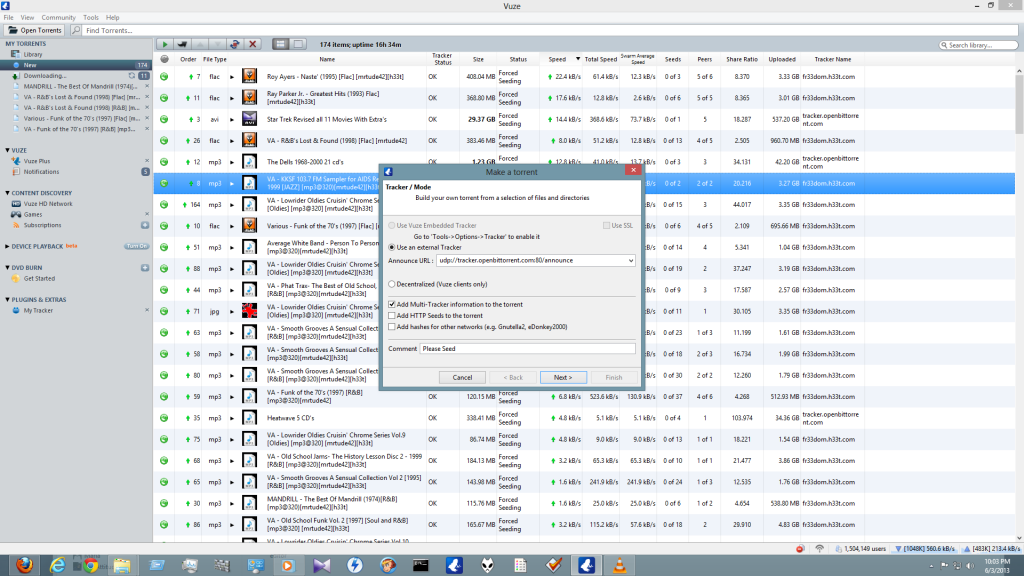This screenshot has height=576, width=1024.
Task: Click the Finish button in the dialog
Action: pos(614,377)
